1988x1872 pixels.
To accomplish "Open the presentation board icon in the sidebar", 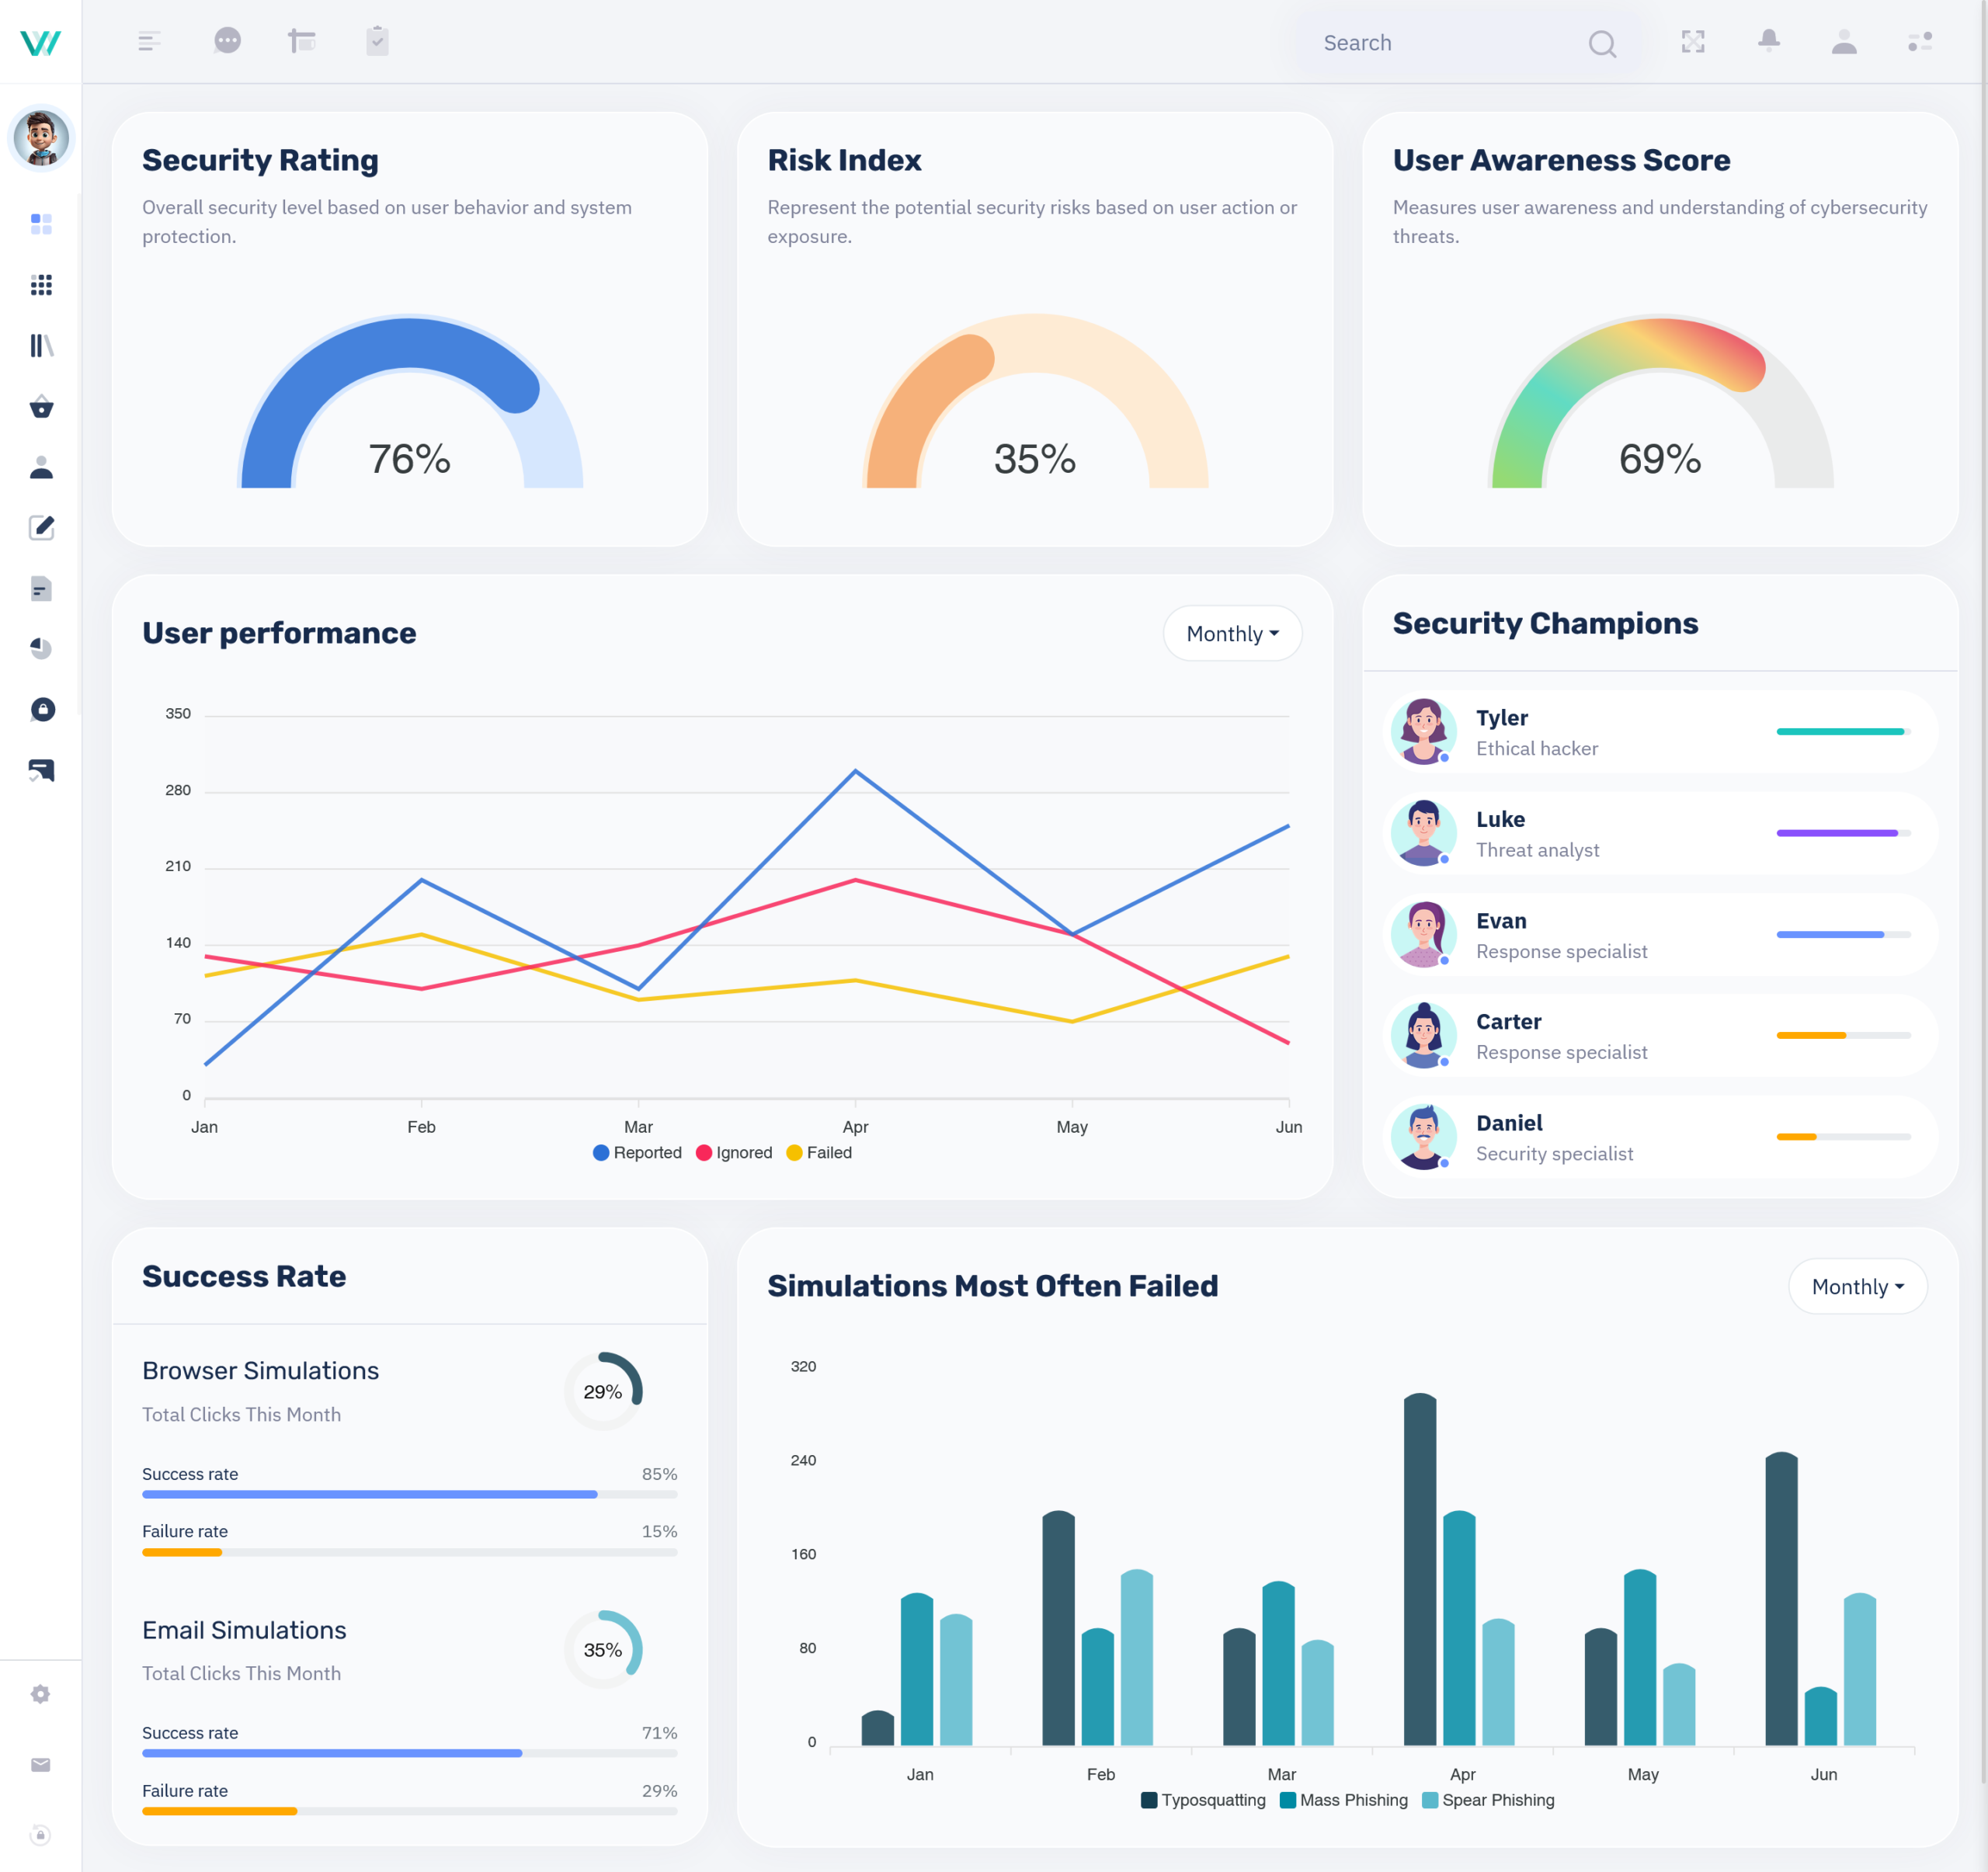I will point(41,770).
